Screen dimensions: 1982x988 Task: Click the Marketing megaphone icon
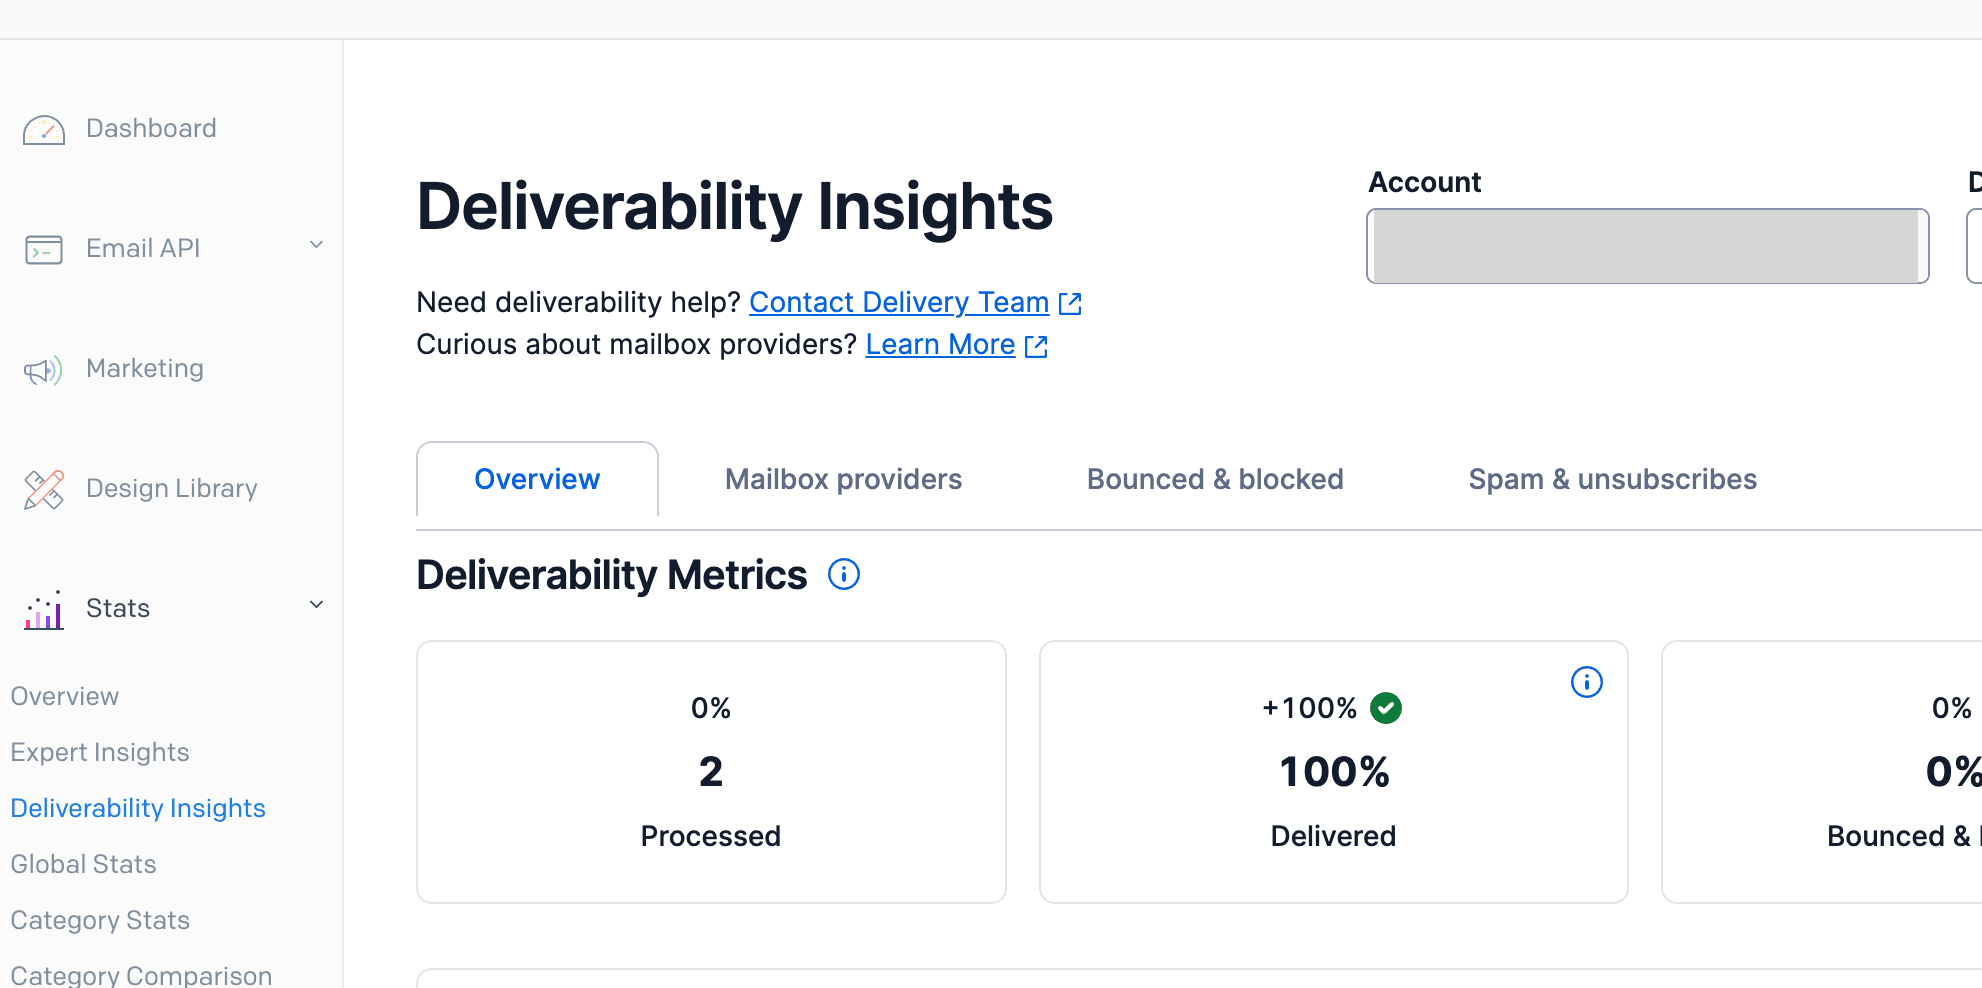tap(44, 370)
